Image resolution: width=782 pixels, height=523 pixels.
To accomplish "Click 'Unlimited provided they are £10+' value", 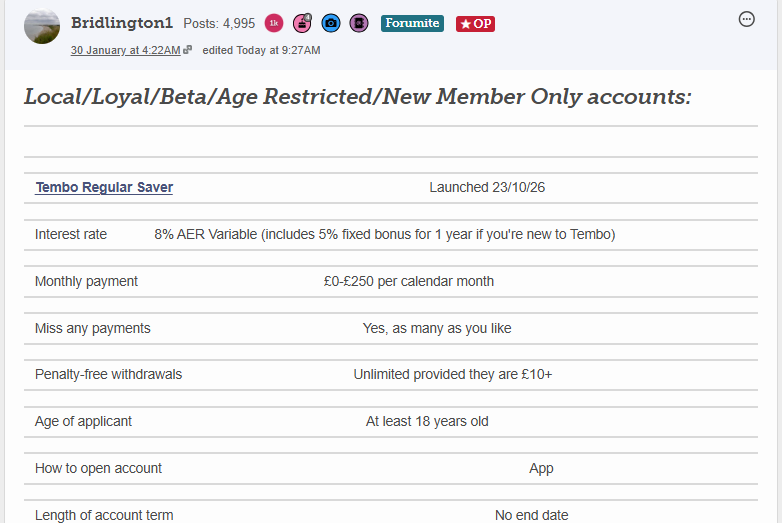I will (453, 374).
